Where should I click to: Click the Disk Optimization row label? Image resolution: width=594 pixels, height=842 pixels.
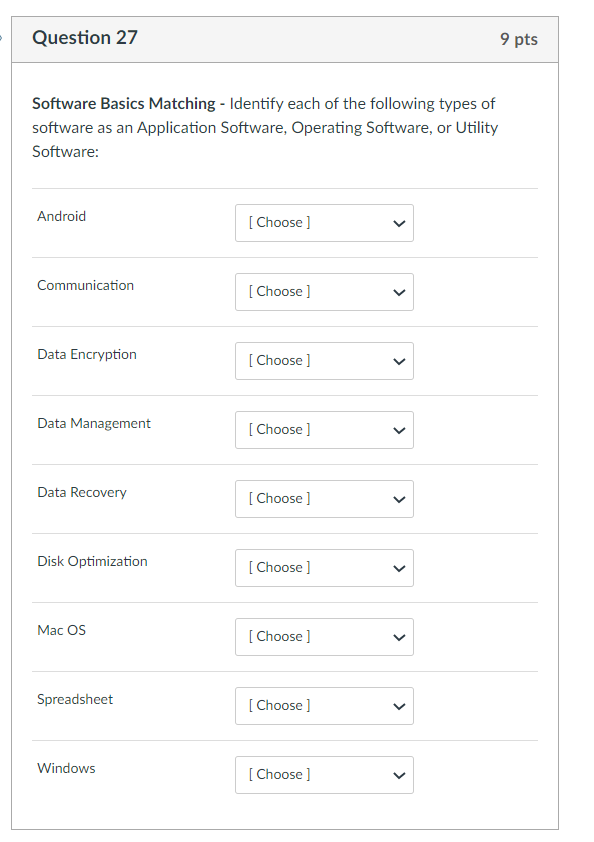92,561
